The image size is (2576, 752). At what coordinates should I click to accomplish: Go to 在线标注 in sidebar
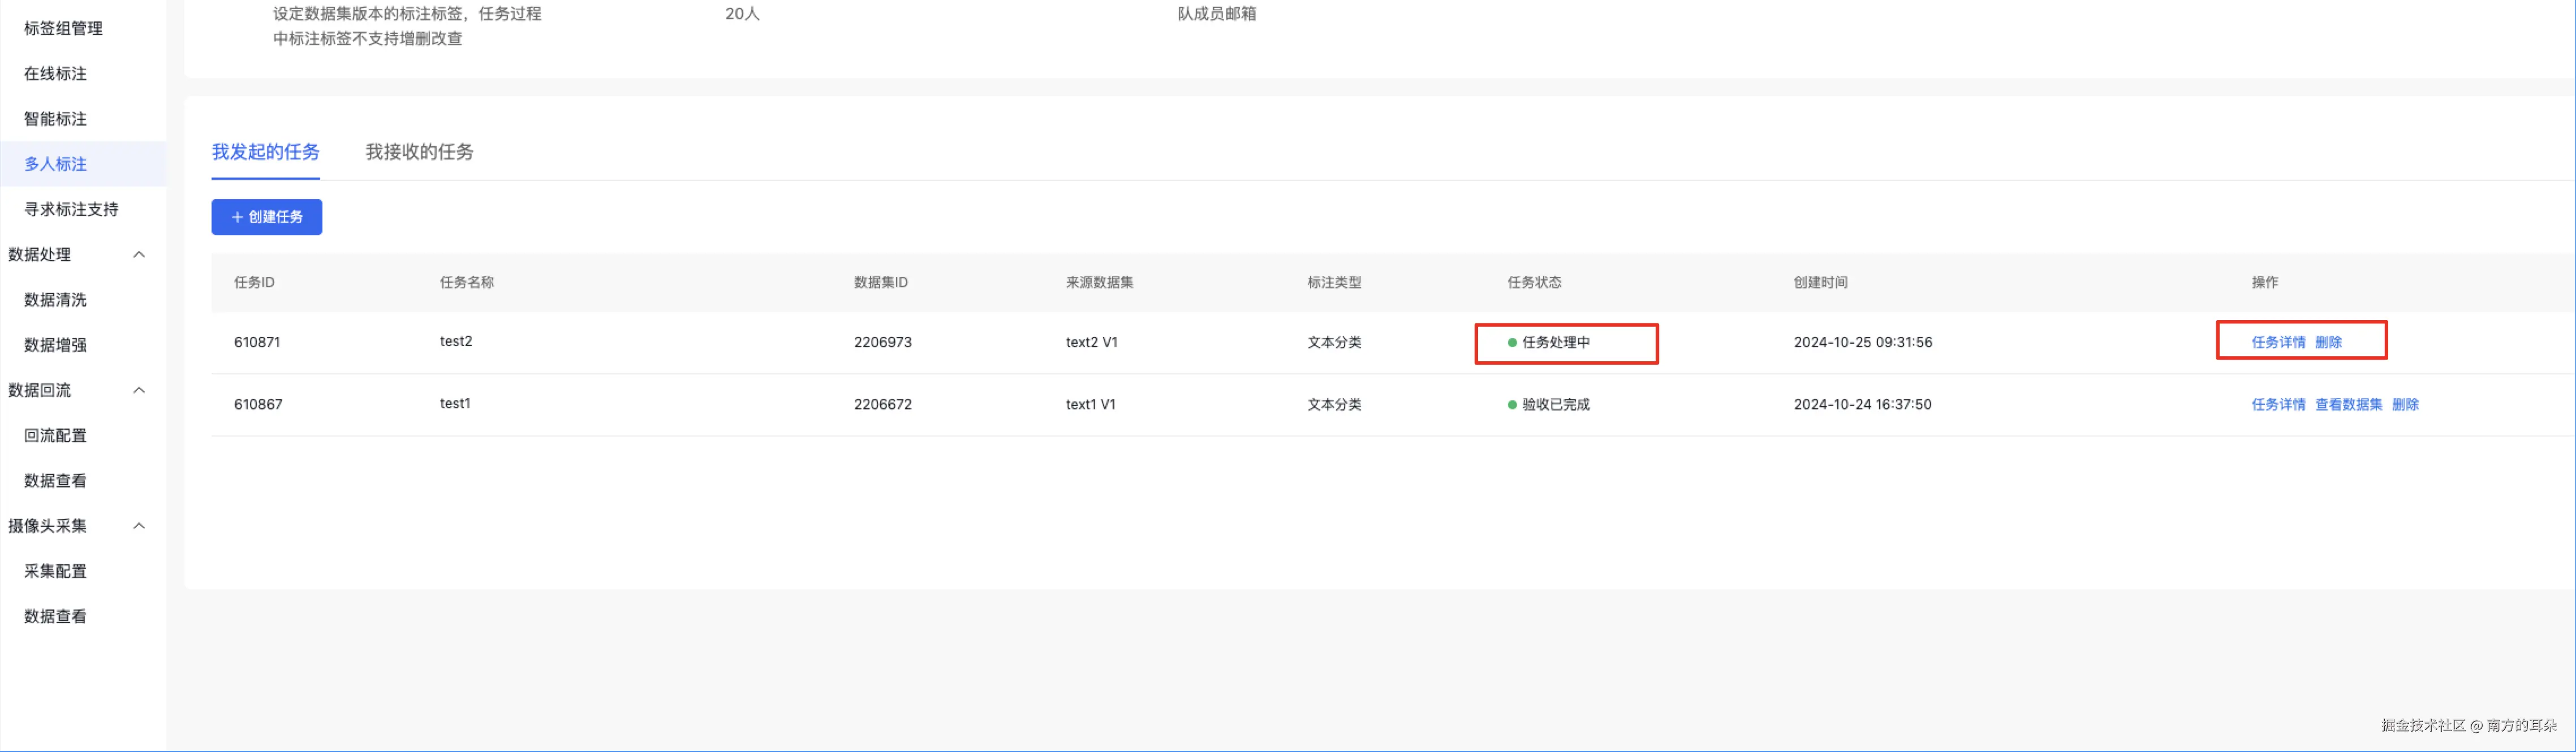click(x=55, y=74)
